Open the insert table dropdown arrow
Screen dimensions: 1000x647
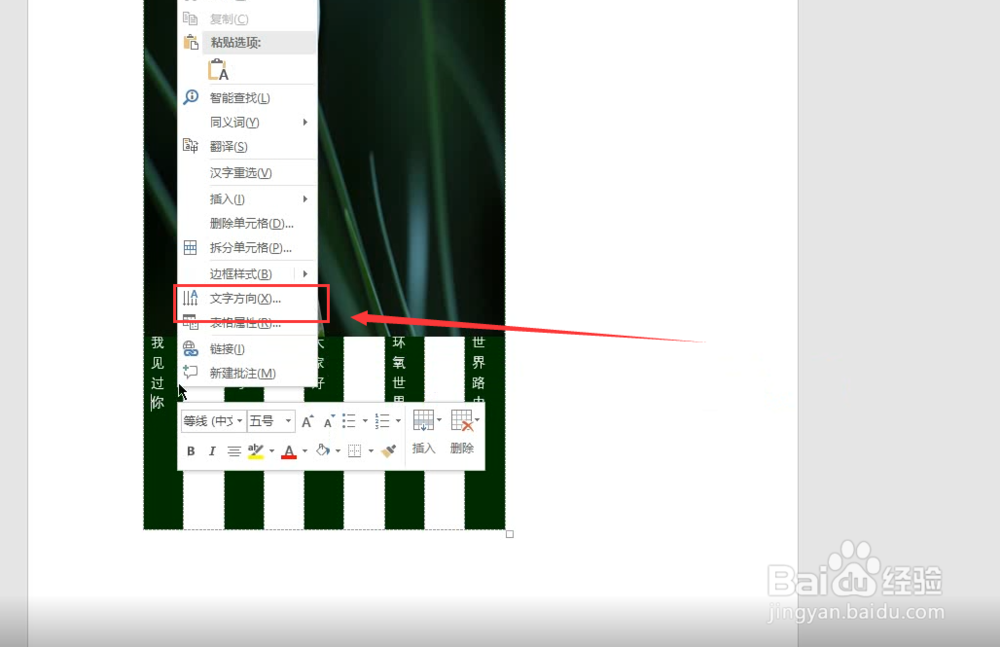pos(439,420)
